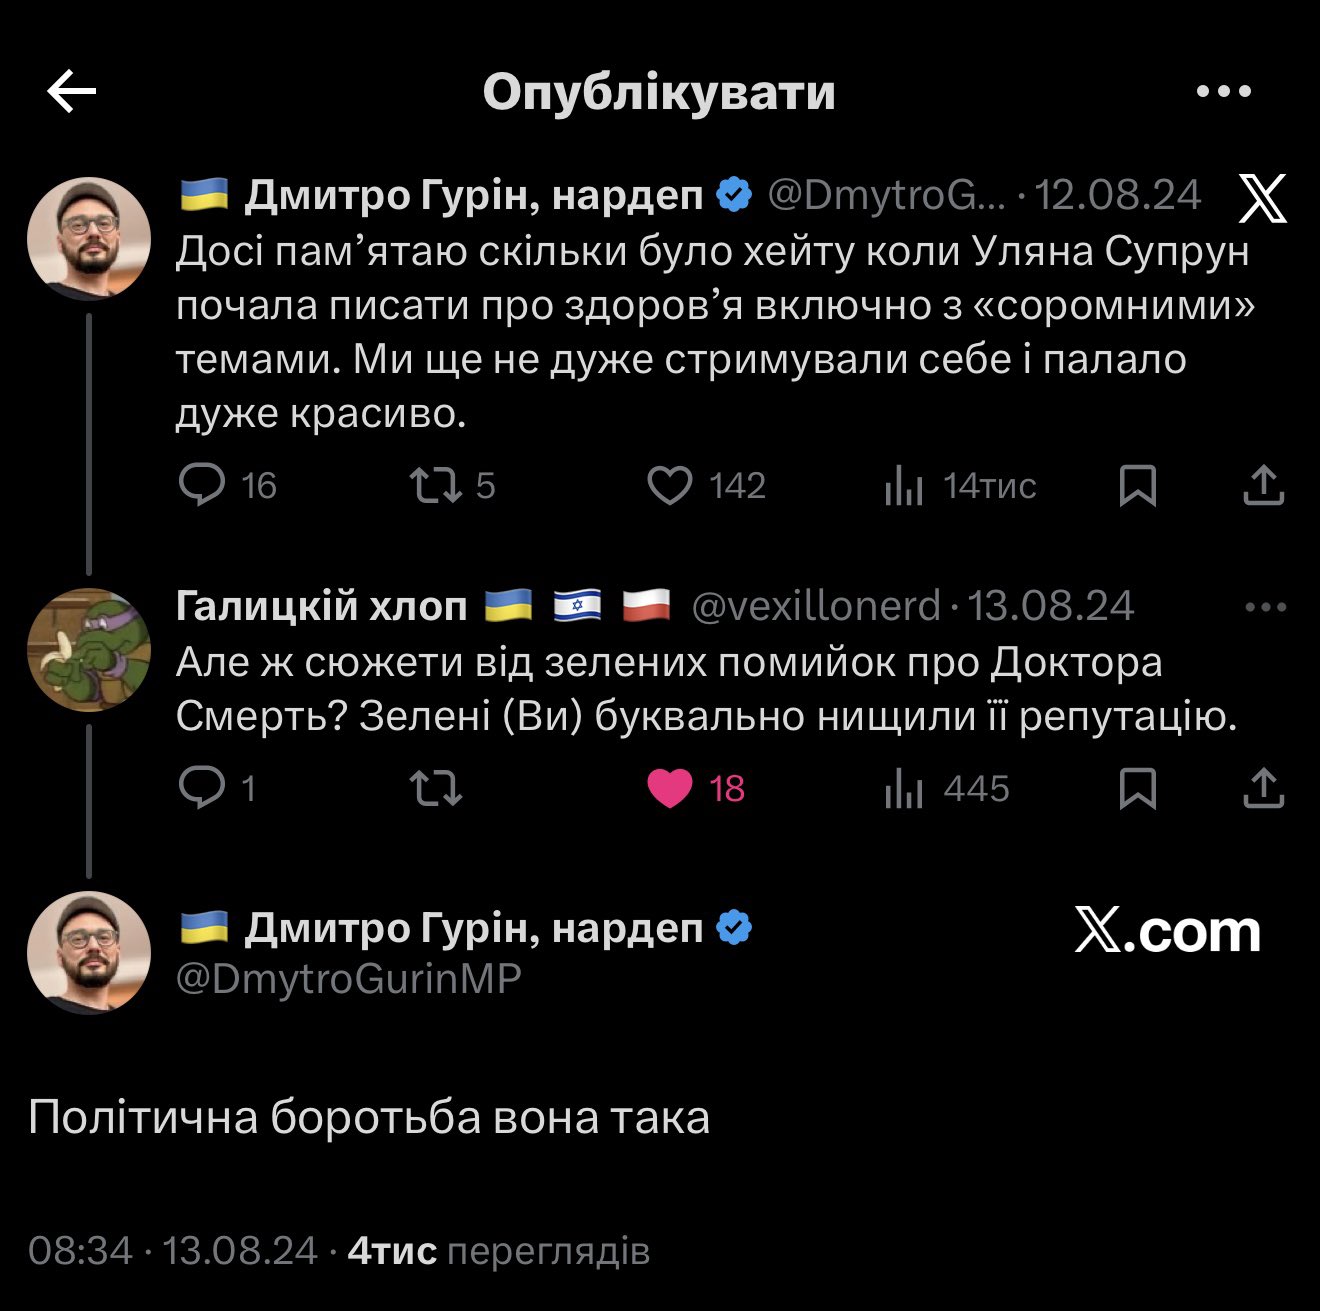Image resolution: width=1320 pixels, height=1311 pixels.
Task: Open the three-dot menu in the header
Action: pos(1224,92)
